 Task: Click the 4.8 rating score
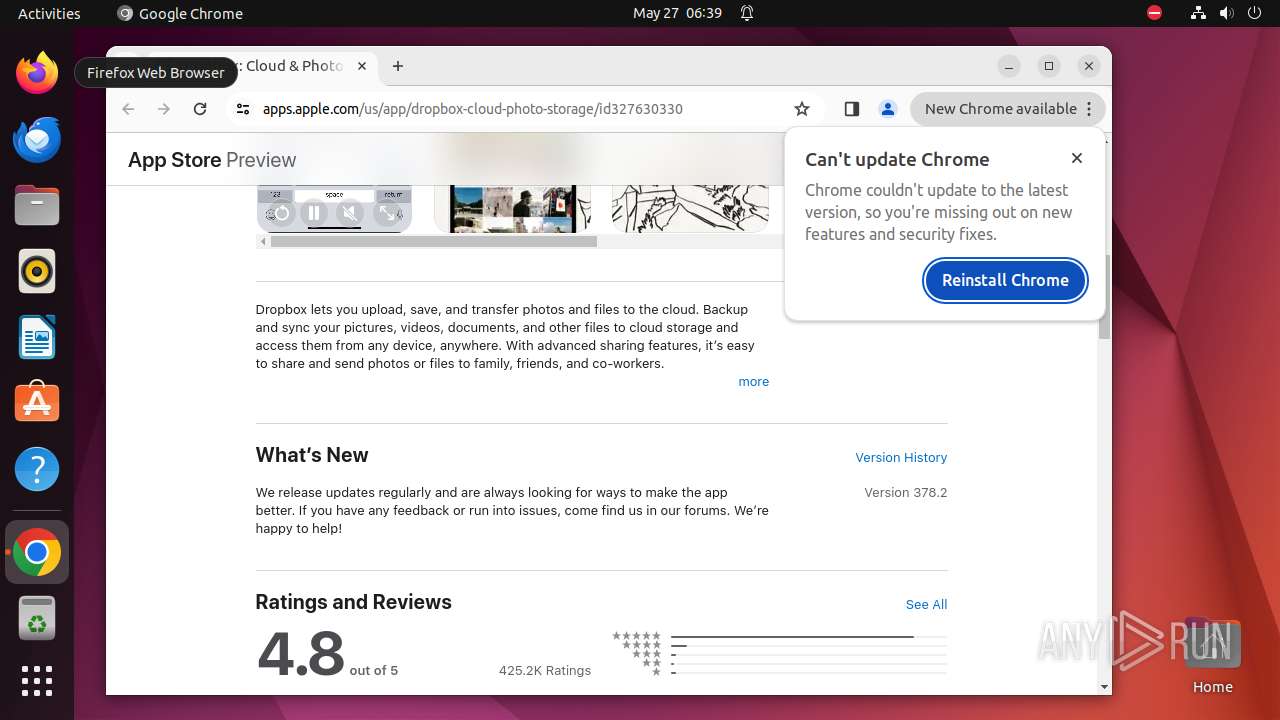coord(301,653)
